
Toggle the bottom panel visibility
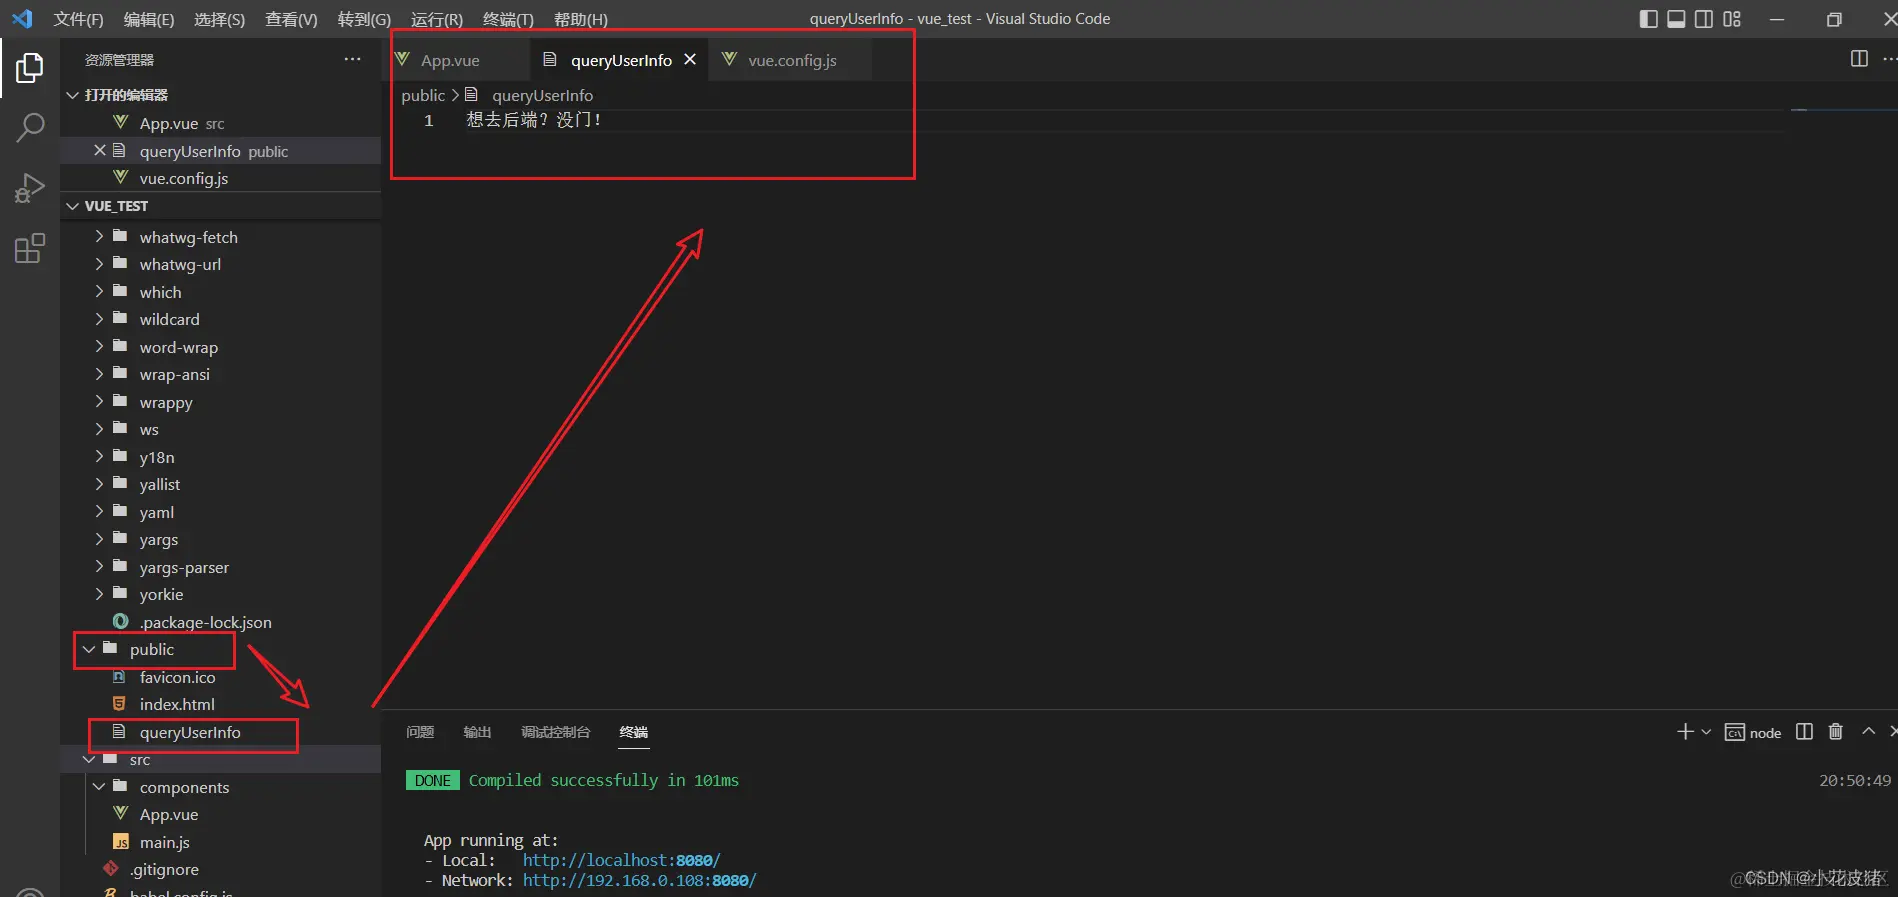[x=1676, y=19]
